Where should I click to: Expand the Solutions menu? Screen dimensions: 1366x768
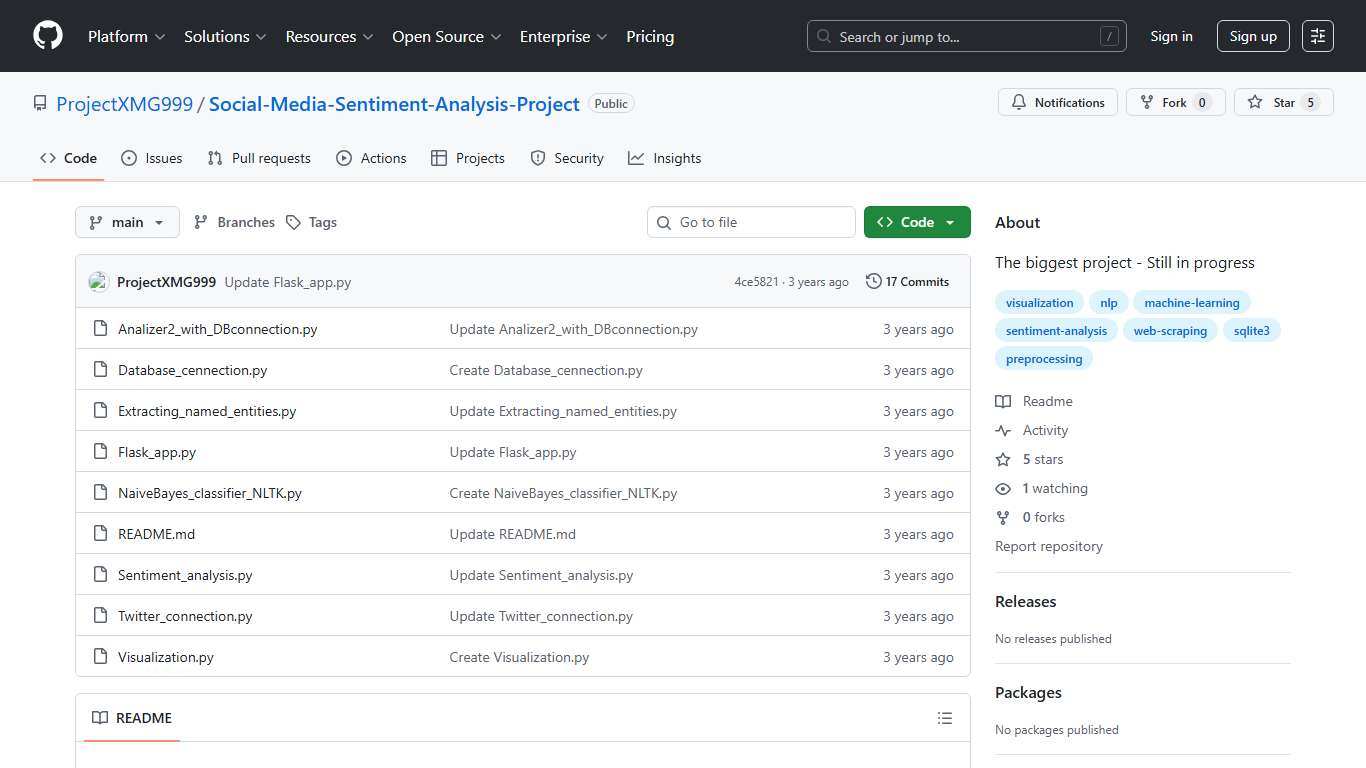tap(224, 36)
